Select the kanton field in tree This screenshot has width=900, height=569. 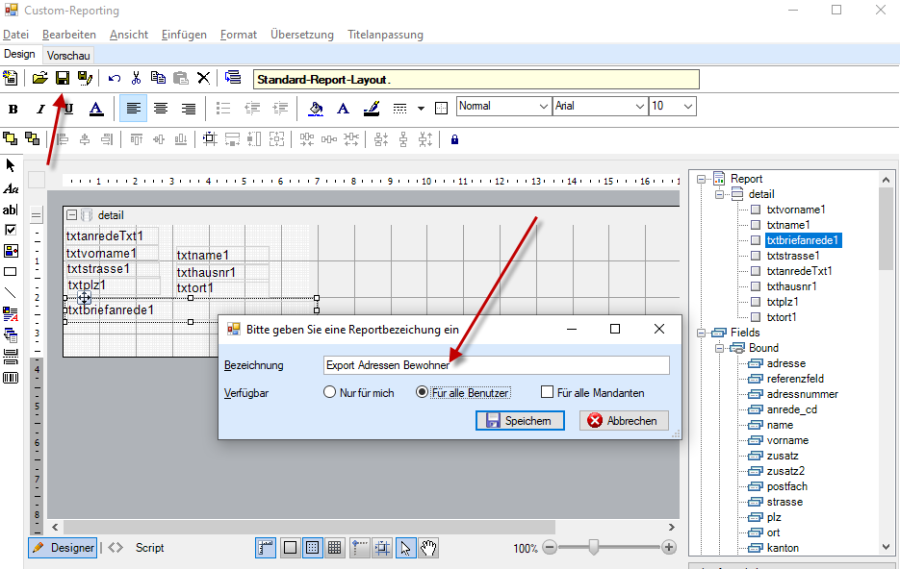coord(782,548)
